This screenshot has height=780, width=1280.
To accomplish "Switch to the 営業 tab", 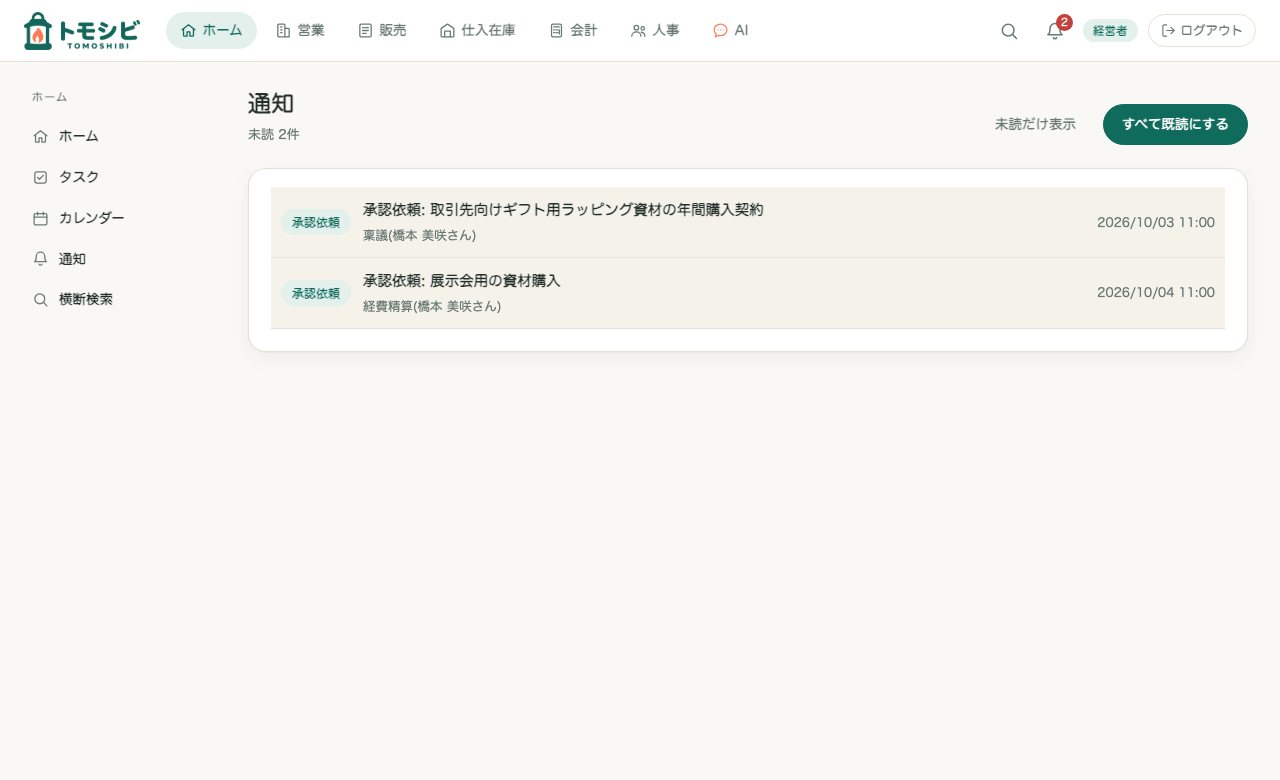I will pos(300,31).
